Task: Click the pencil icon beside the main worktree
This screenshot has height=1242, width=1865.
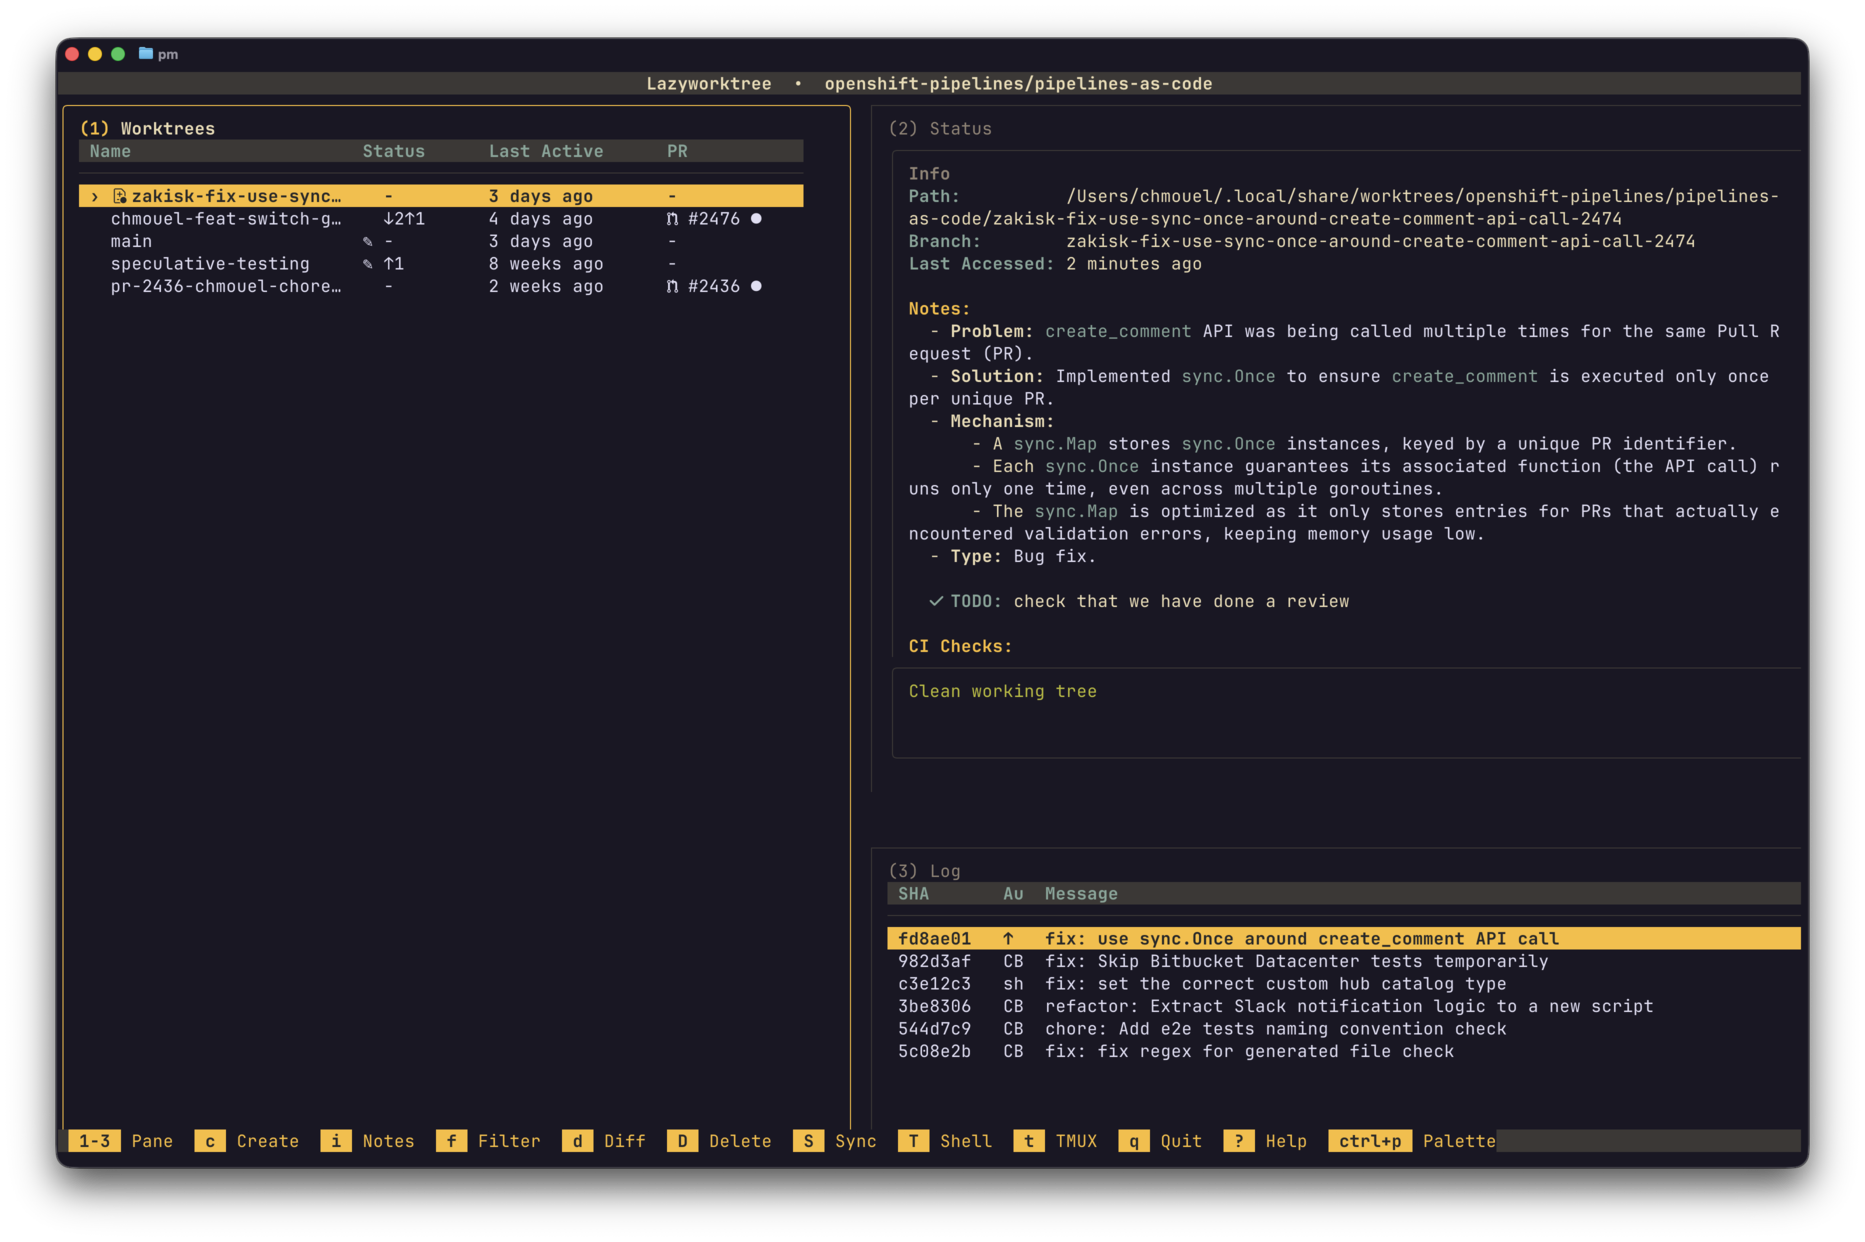Action: [x=368, y=241]
